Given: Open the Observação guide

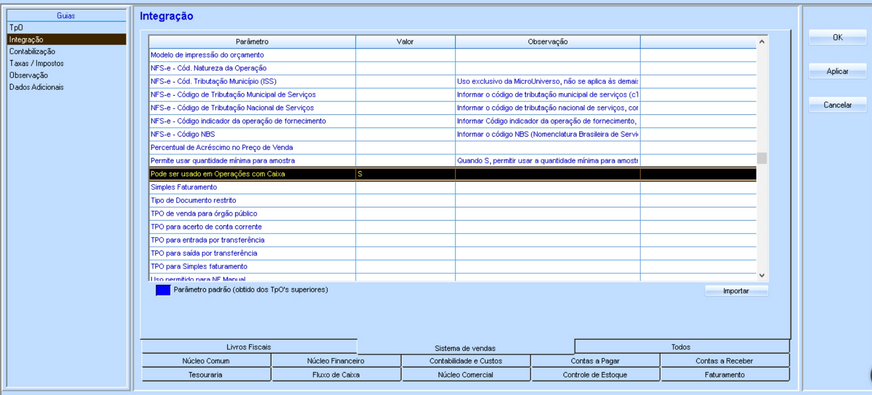Looking at the screenshot, I should click(x=67, y=75).
